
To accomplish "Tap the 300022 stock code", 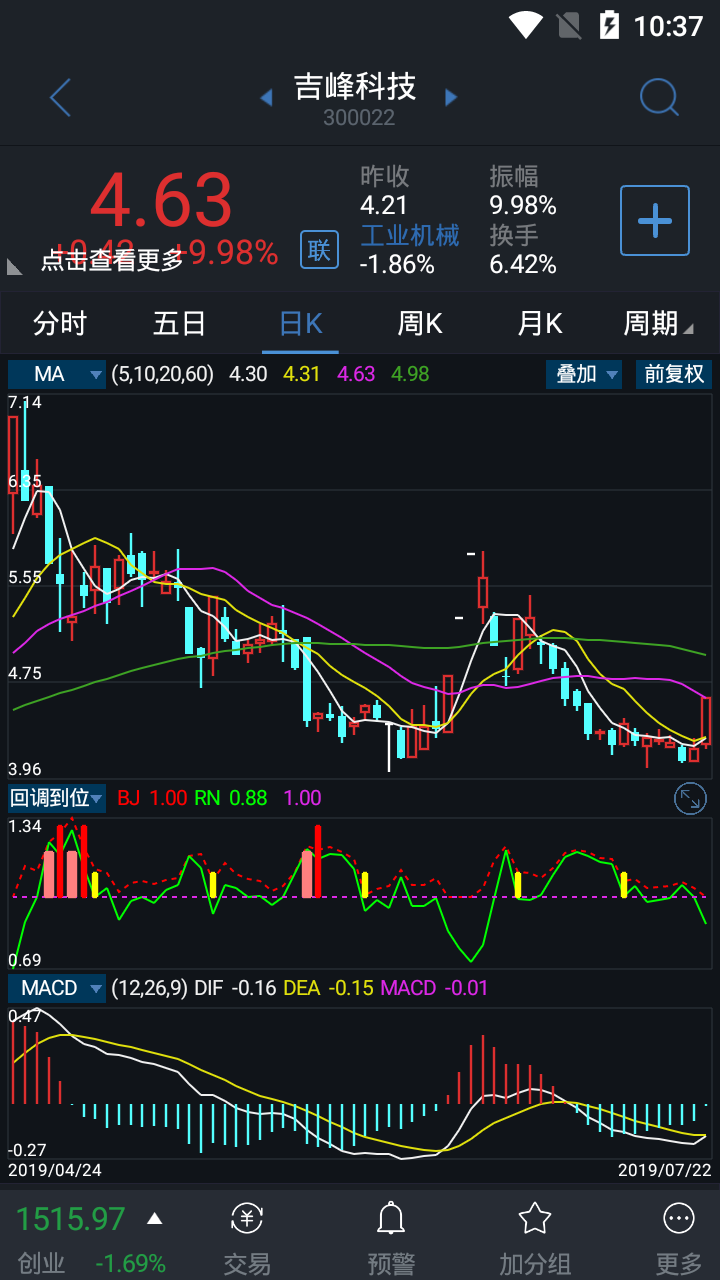I will click(359, 118).
